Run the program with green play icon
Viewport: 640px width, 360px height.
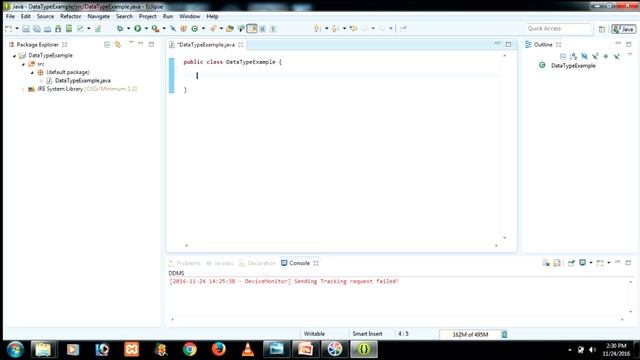point(138,29)
